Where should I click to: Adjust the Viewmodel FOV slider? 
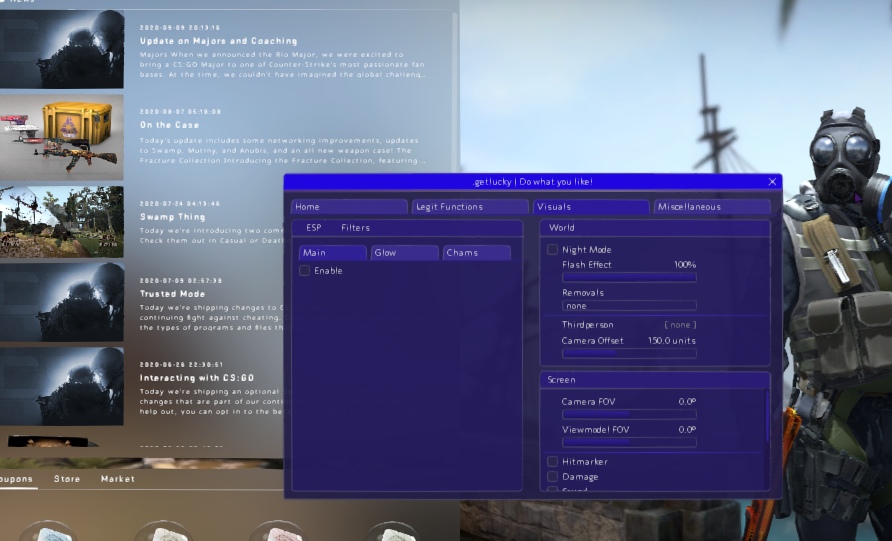click(x=629, y=442)
